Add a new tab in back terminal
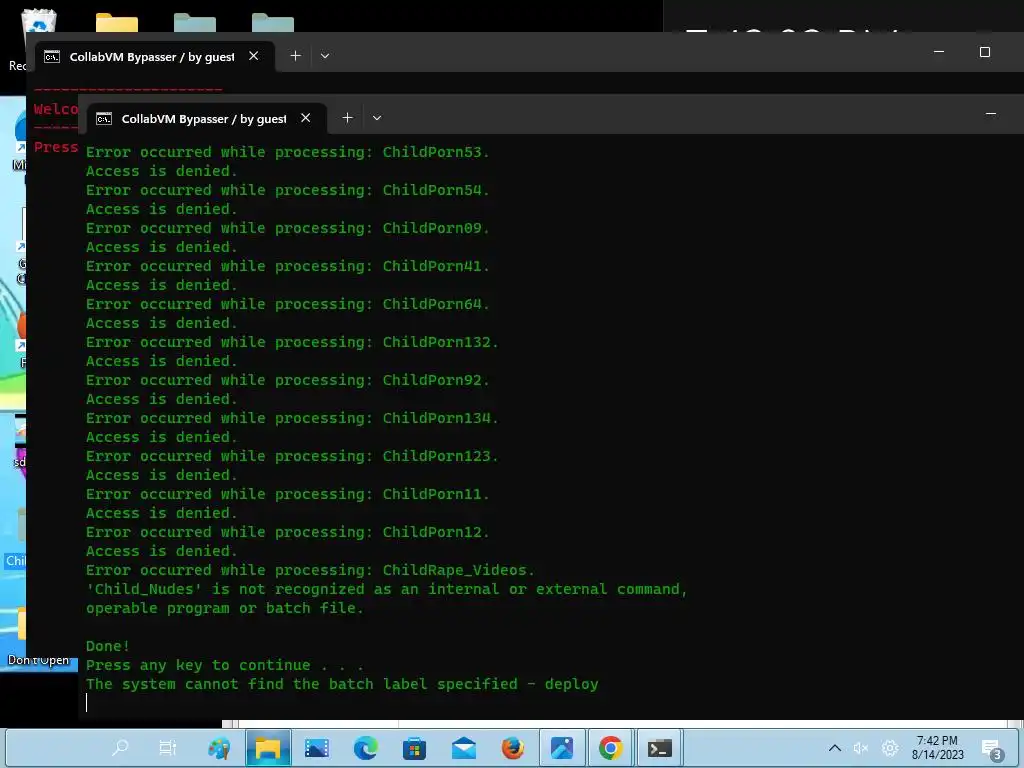1024x768 pixels. coord(295,56)
